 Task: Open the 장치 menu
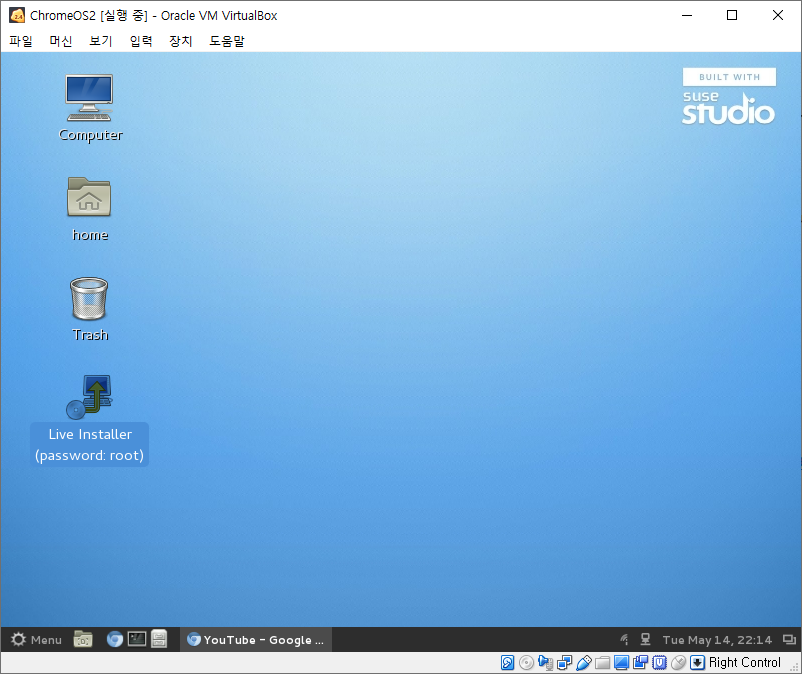click(181, 41)
